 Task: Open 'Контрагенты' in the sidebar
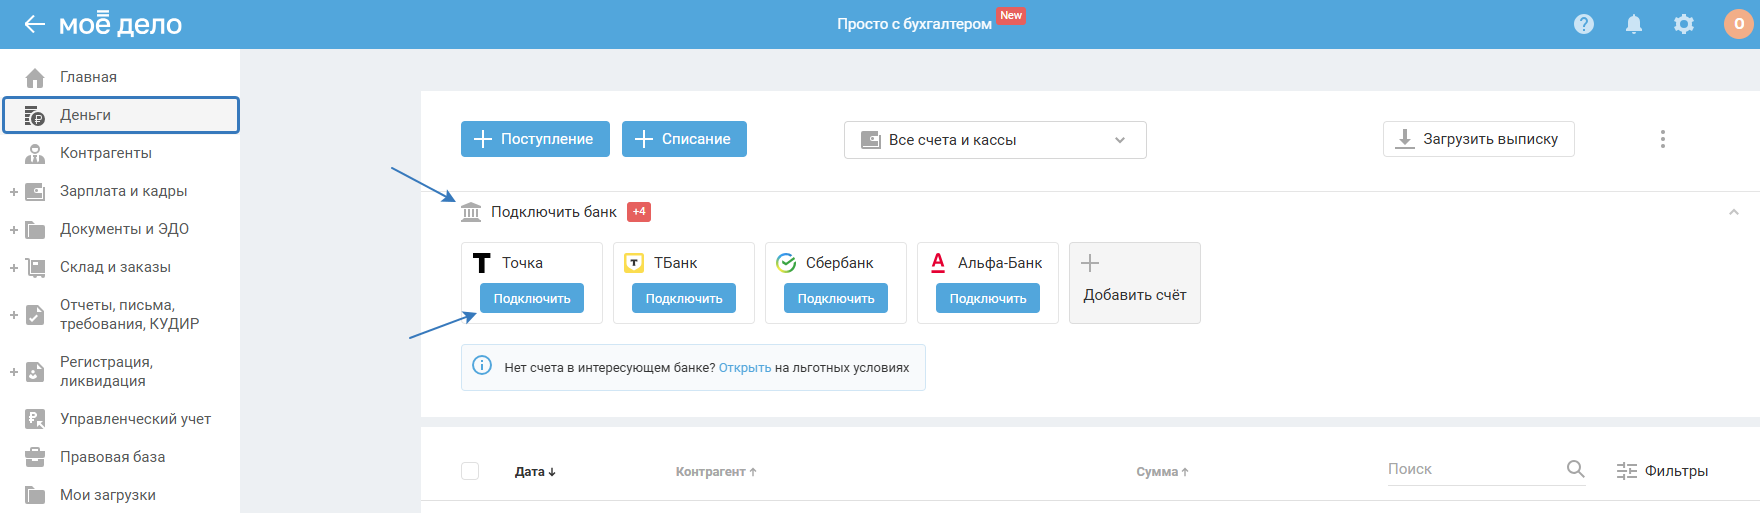point(106,153)
